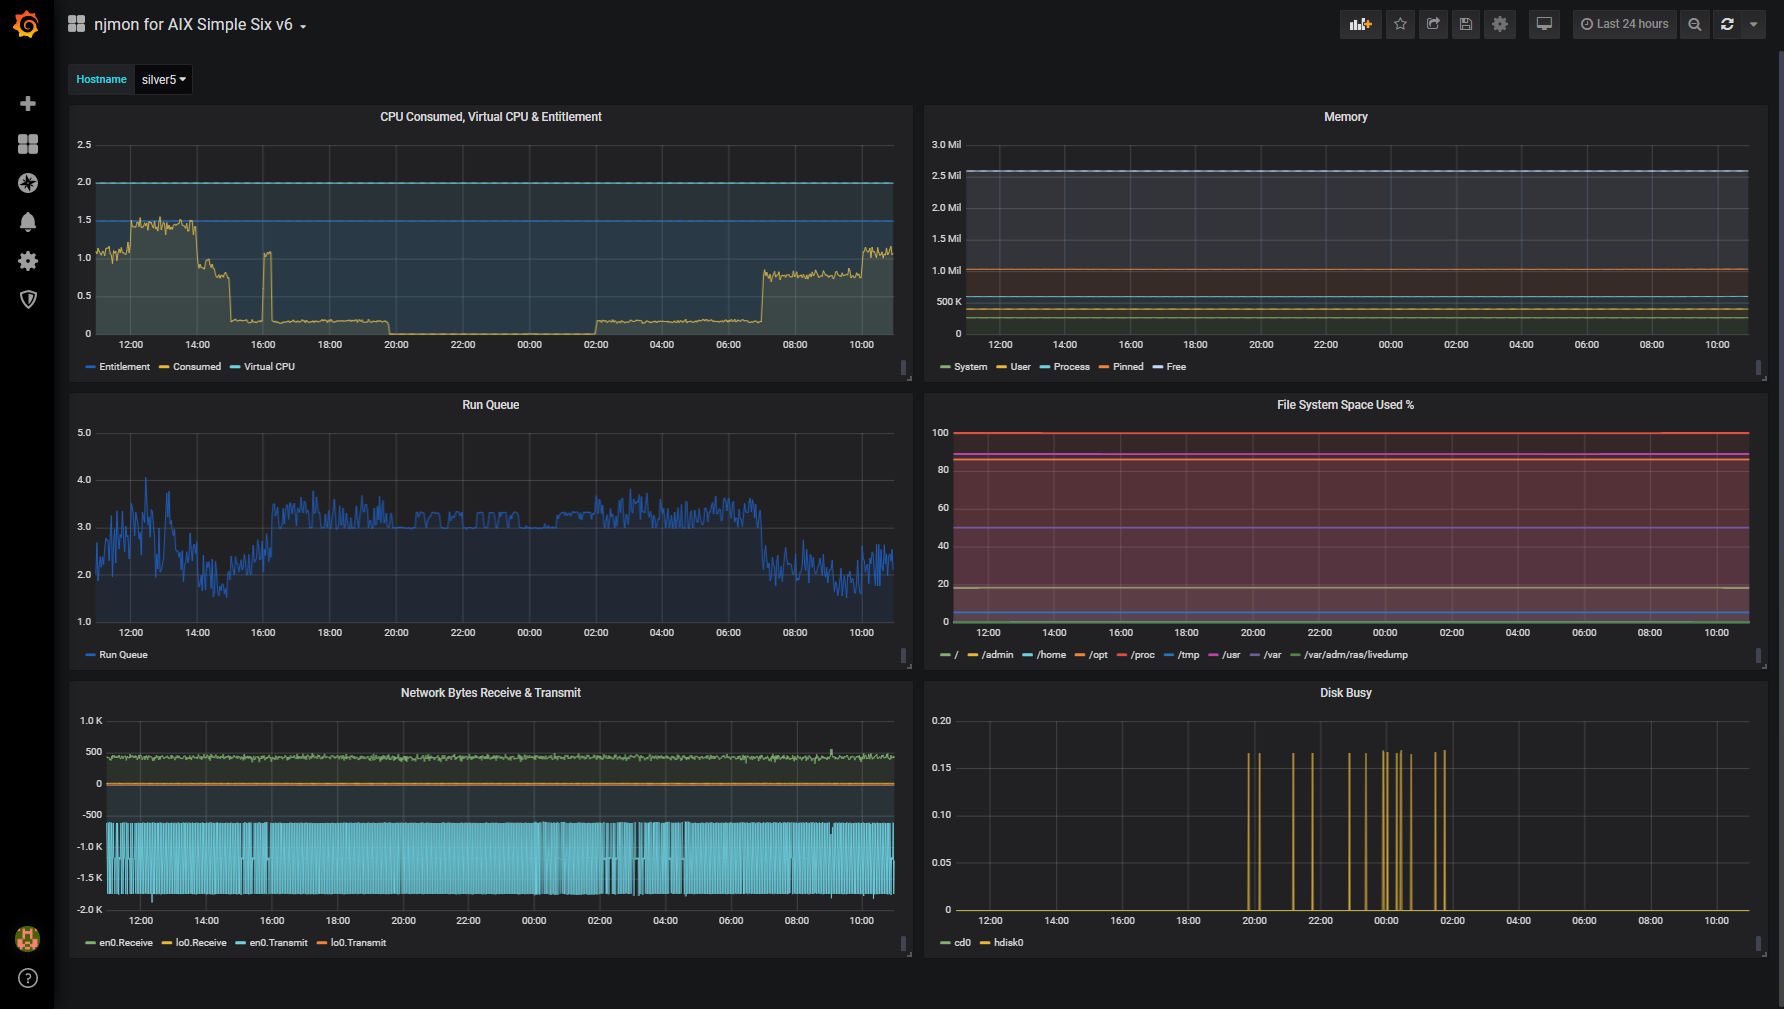Save the dashboard with disk icon
1784x1009 pixels.
point(1466,24)
